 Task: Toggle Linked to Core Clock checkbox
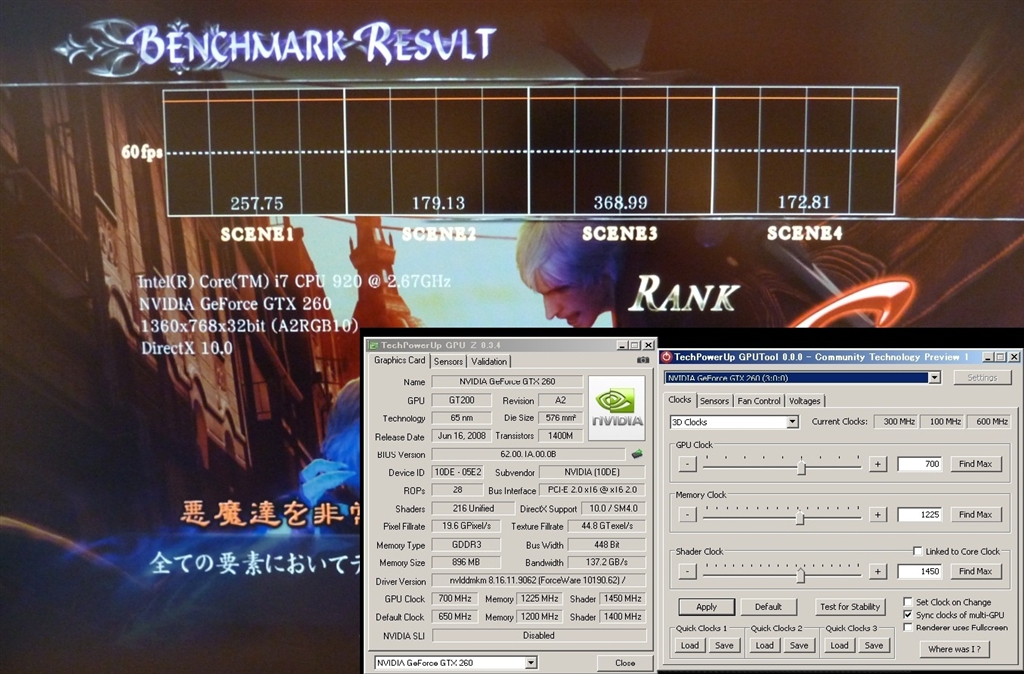[x=918, y=551]
